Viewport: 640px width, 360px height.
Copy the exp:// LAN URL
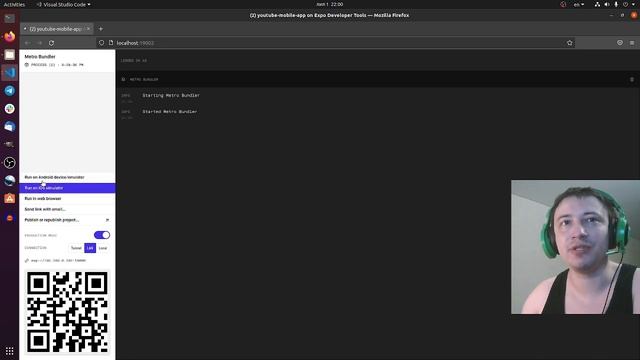coord(58,260)
